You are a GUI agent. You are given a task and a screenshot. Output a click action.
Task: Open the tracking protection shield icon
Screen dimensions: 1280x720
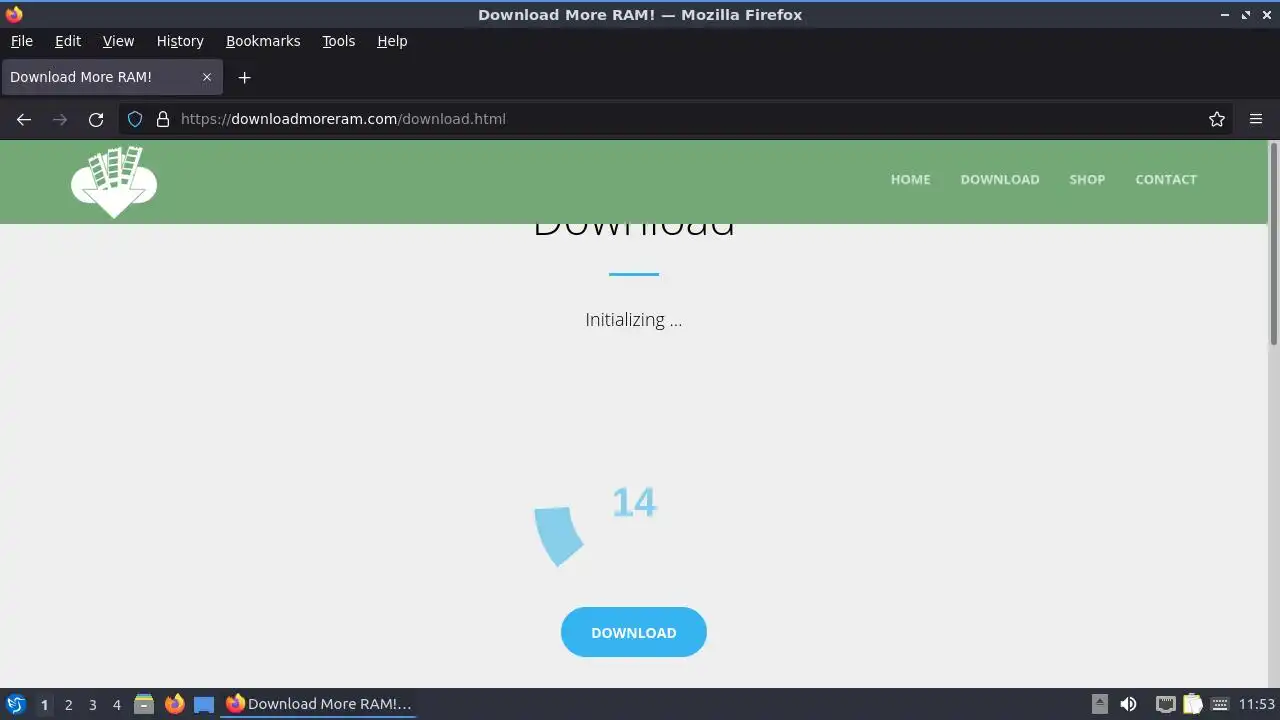tap(135, 119)
